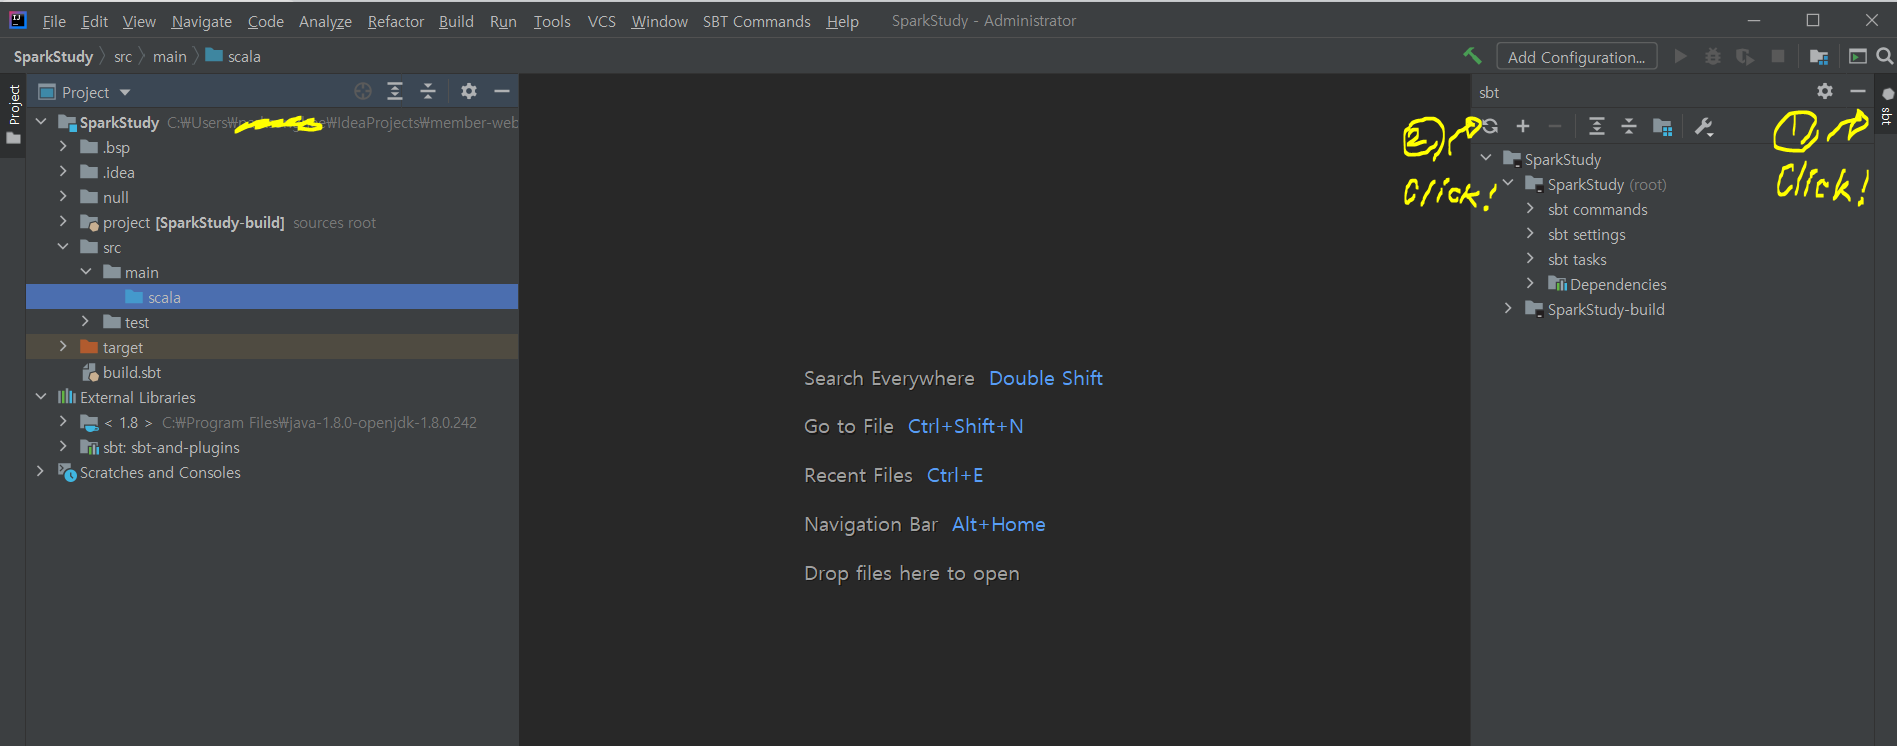Expand the .idea folder

(x=63, y=171)
